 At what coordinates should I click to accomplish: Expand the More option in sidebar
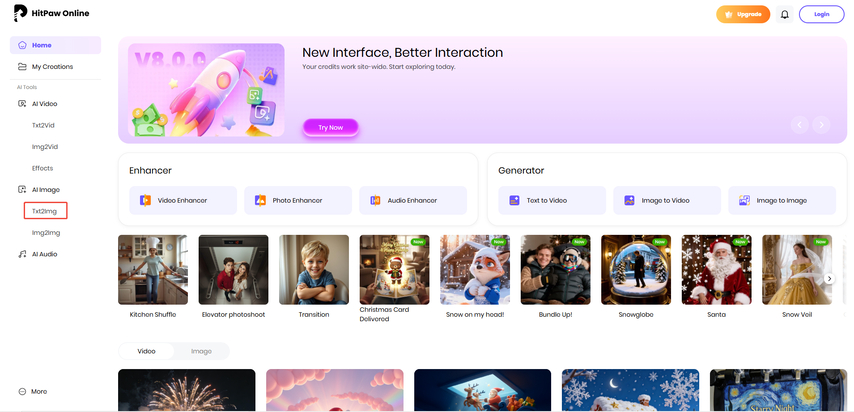(x=32, y=391)
